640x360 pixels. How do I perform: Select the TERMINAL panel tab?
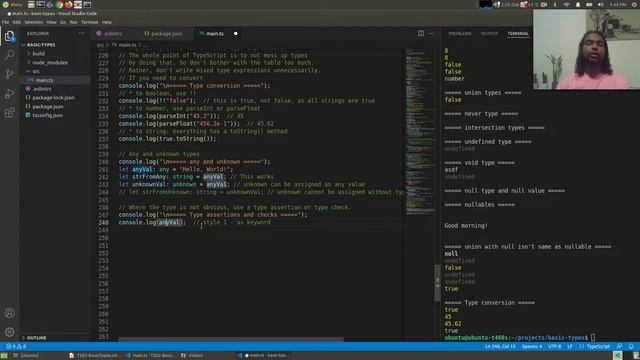pyautogui.click(x=518, y=33)
